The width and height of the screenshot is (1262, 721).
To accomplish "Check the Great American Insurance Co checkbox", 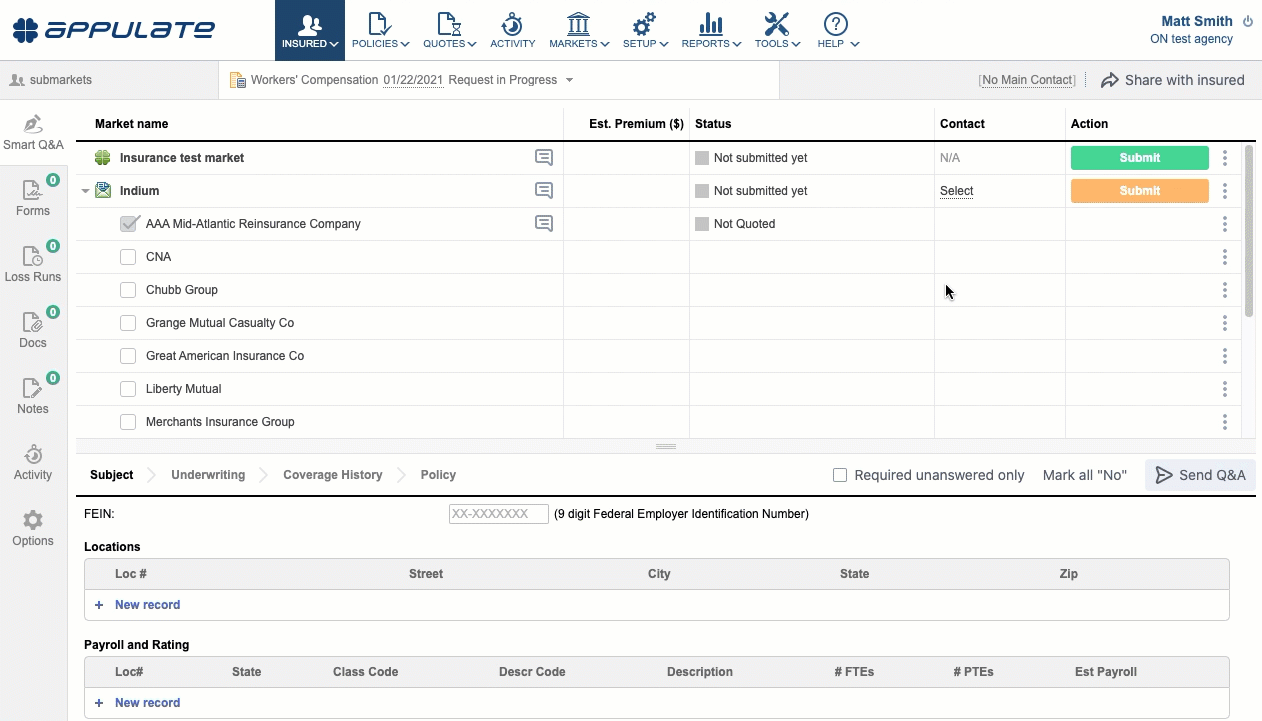I will (128, 356).
